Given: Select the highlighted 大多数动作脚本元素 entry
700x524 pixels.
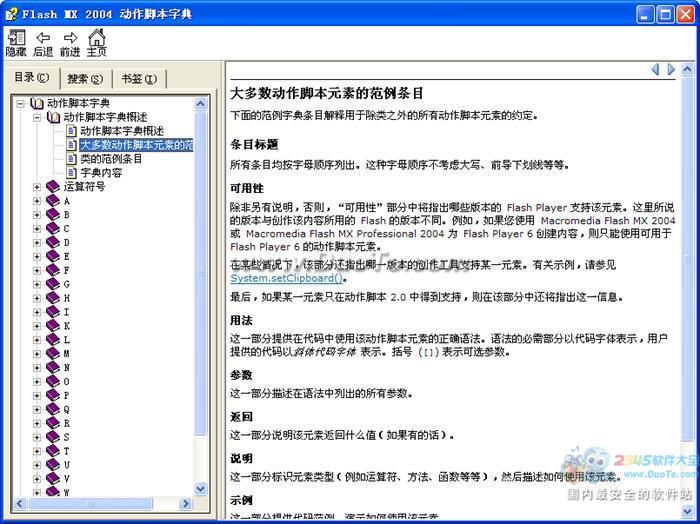Looking at the screenshot, I should 136,145.
